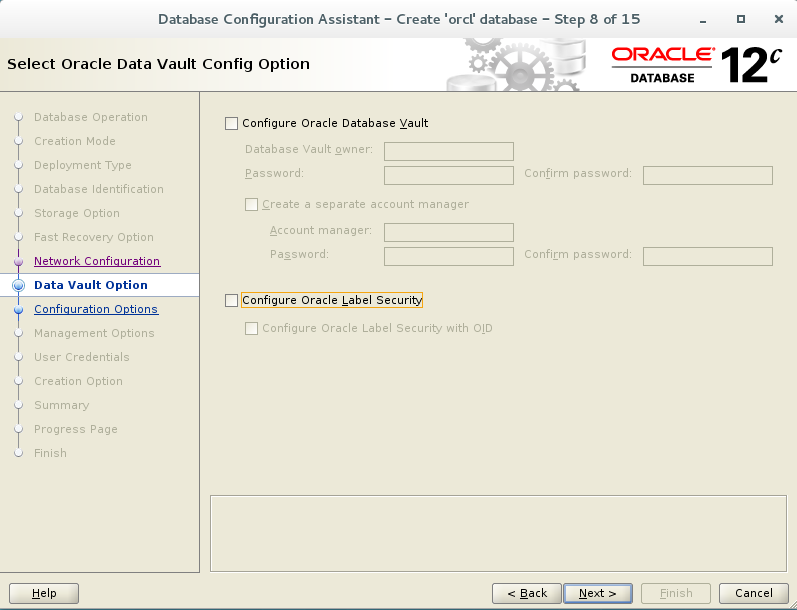Check Configure Oracle Label Security
Image resolution: width=797 pixels, height=610 pixels.
tap(231, 300)
